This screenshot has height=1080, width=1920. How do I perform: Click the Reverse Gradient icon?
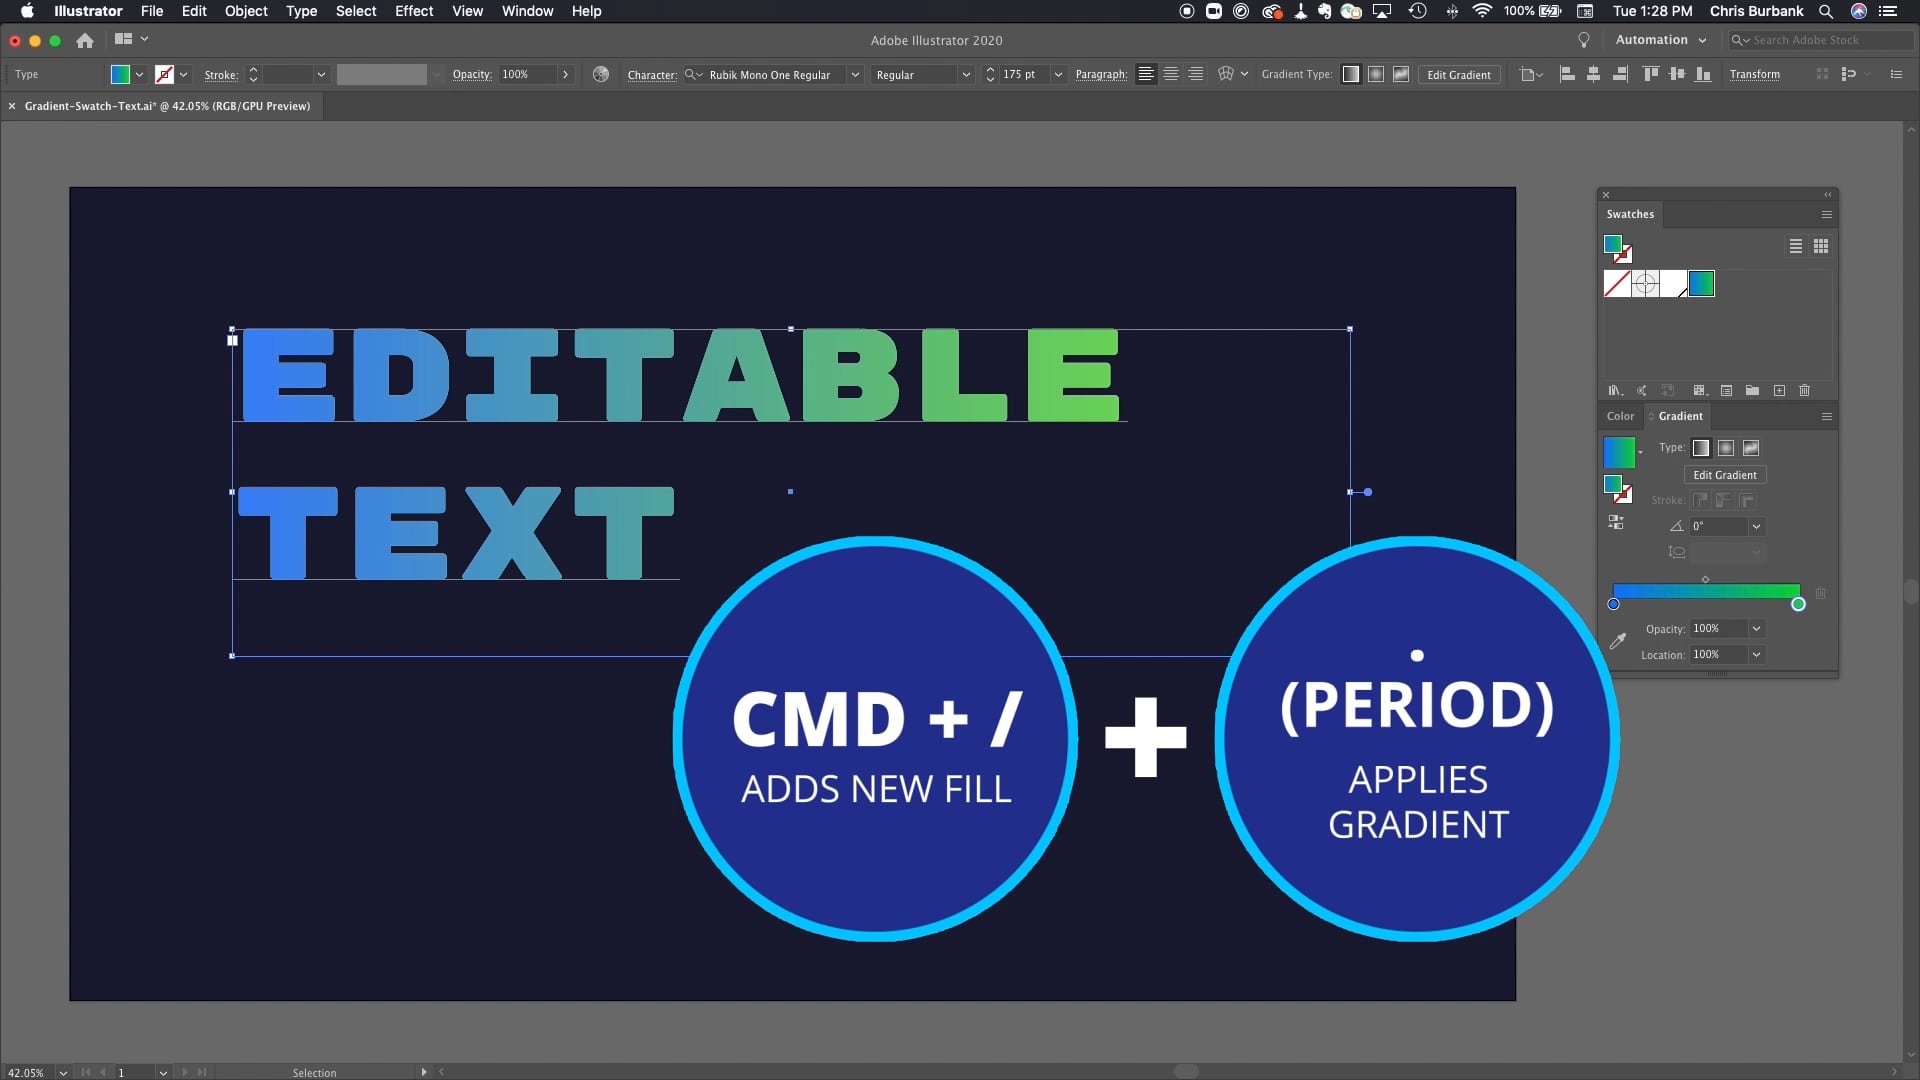pyautogui.click(x=1616, y=522)
